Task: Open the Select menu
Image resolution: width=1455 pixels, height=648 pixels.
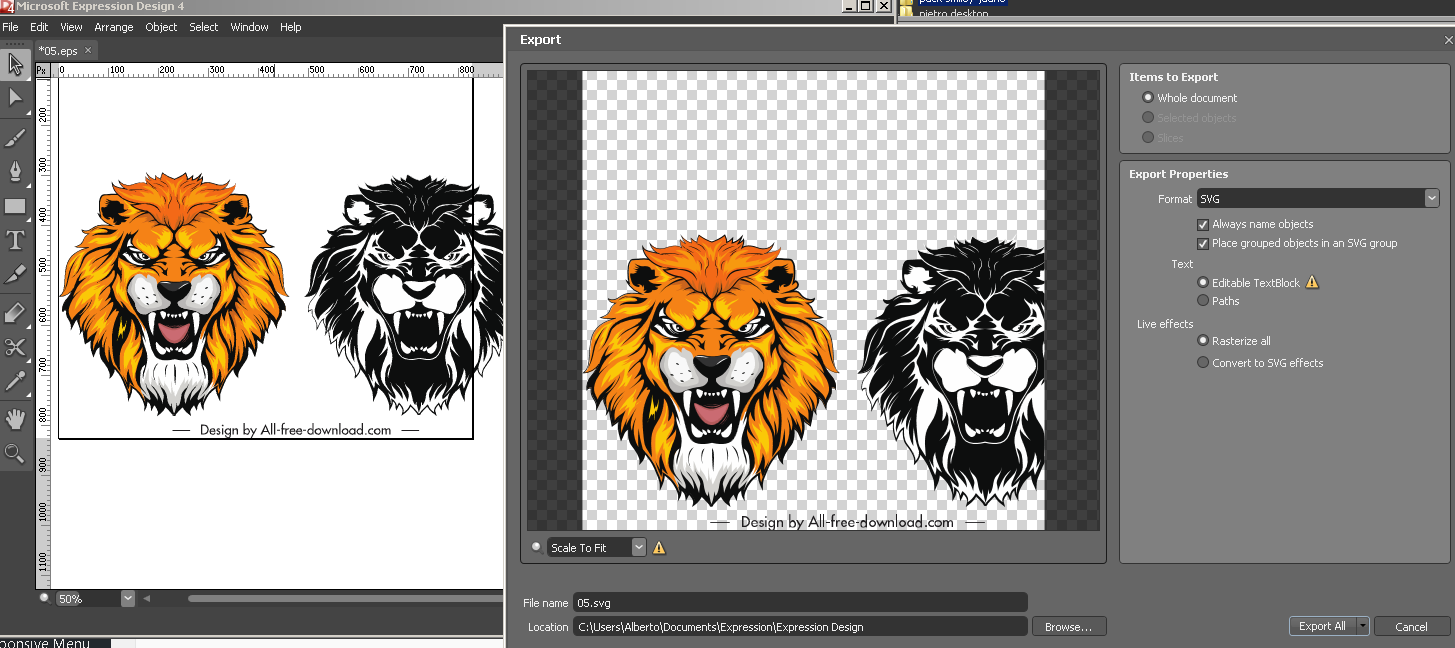Action: 204,27
